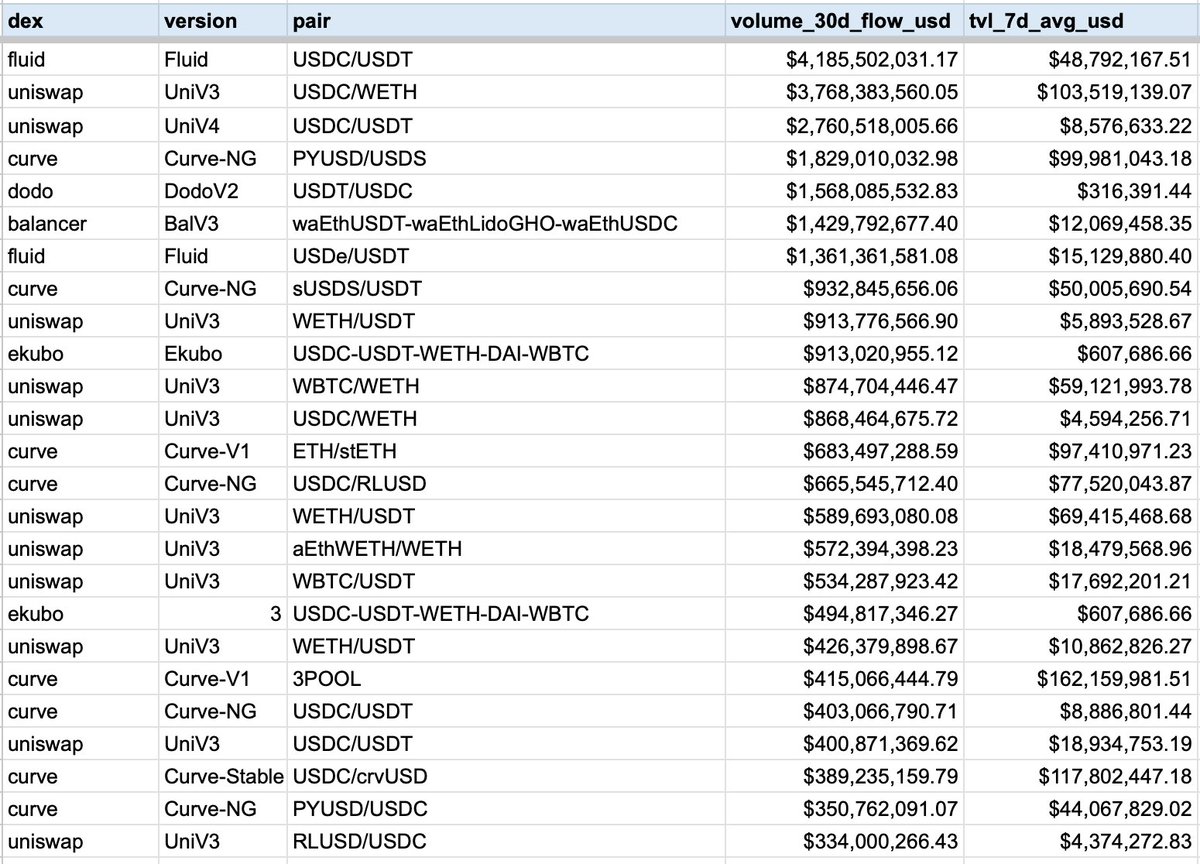This screenshot has width=1200, height=864.
Task: Click the cell $97,410,971.23
Action: pos(1083,451)
